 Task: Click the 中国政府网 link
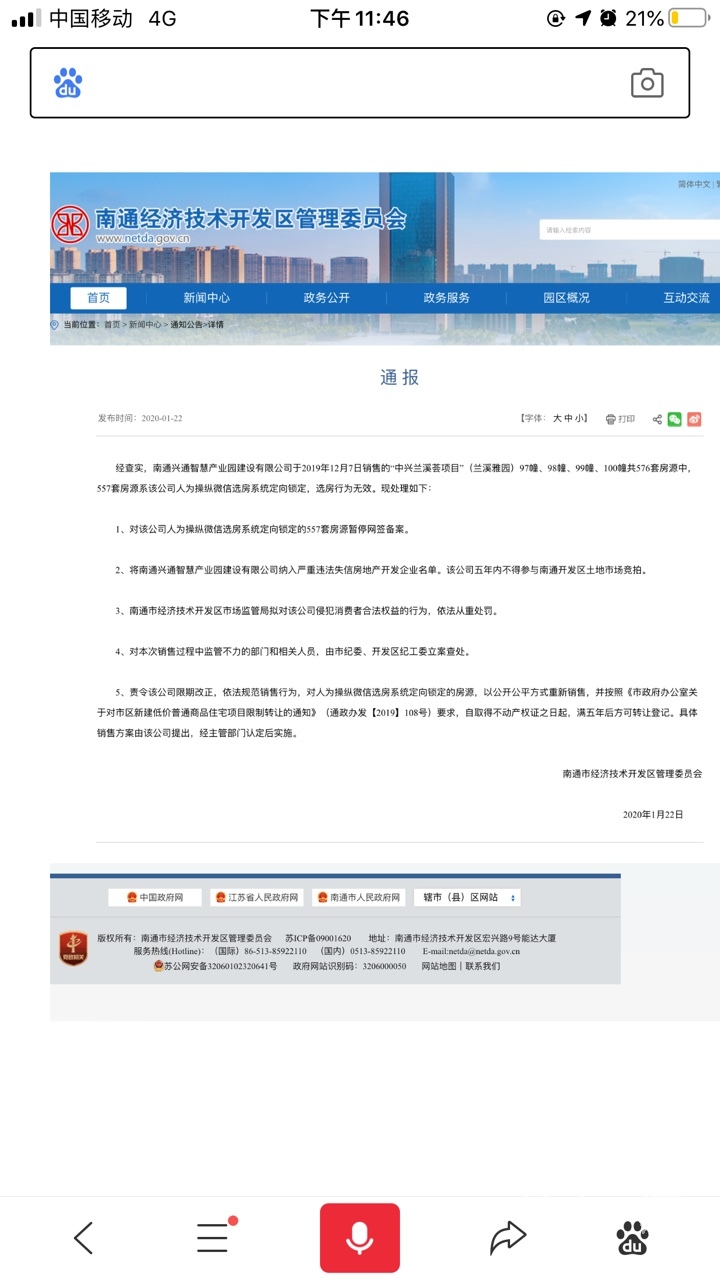(x=155, y=898)
